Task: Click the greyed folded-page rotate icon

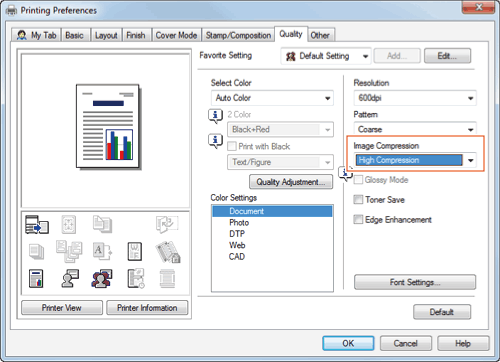Action: point(167,224)
